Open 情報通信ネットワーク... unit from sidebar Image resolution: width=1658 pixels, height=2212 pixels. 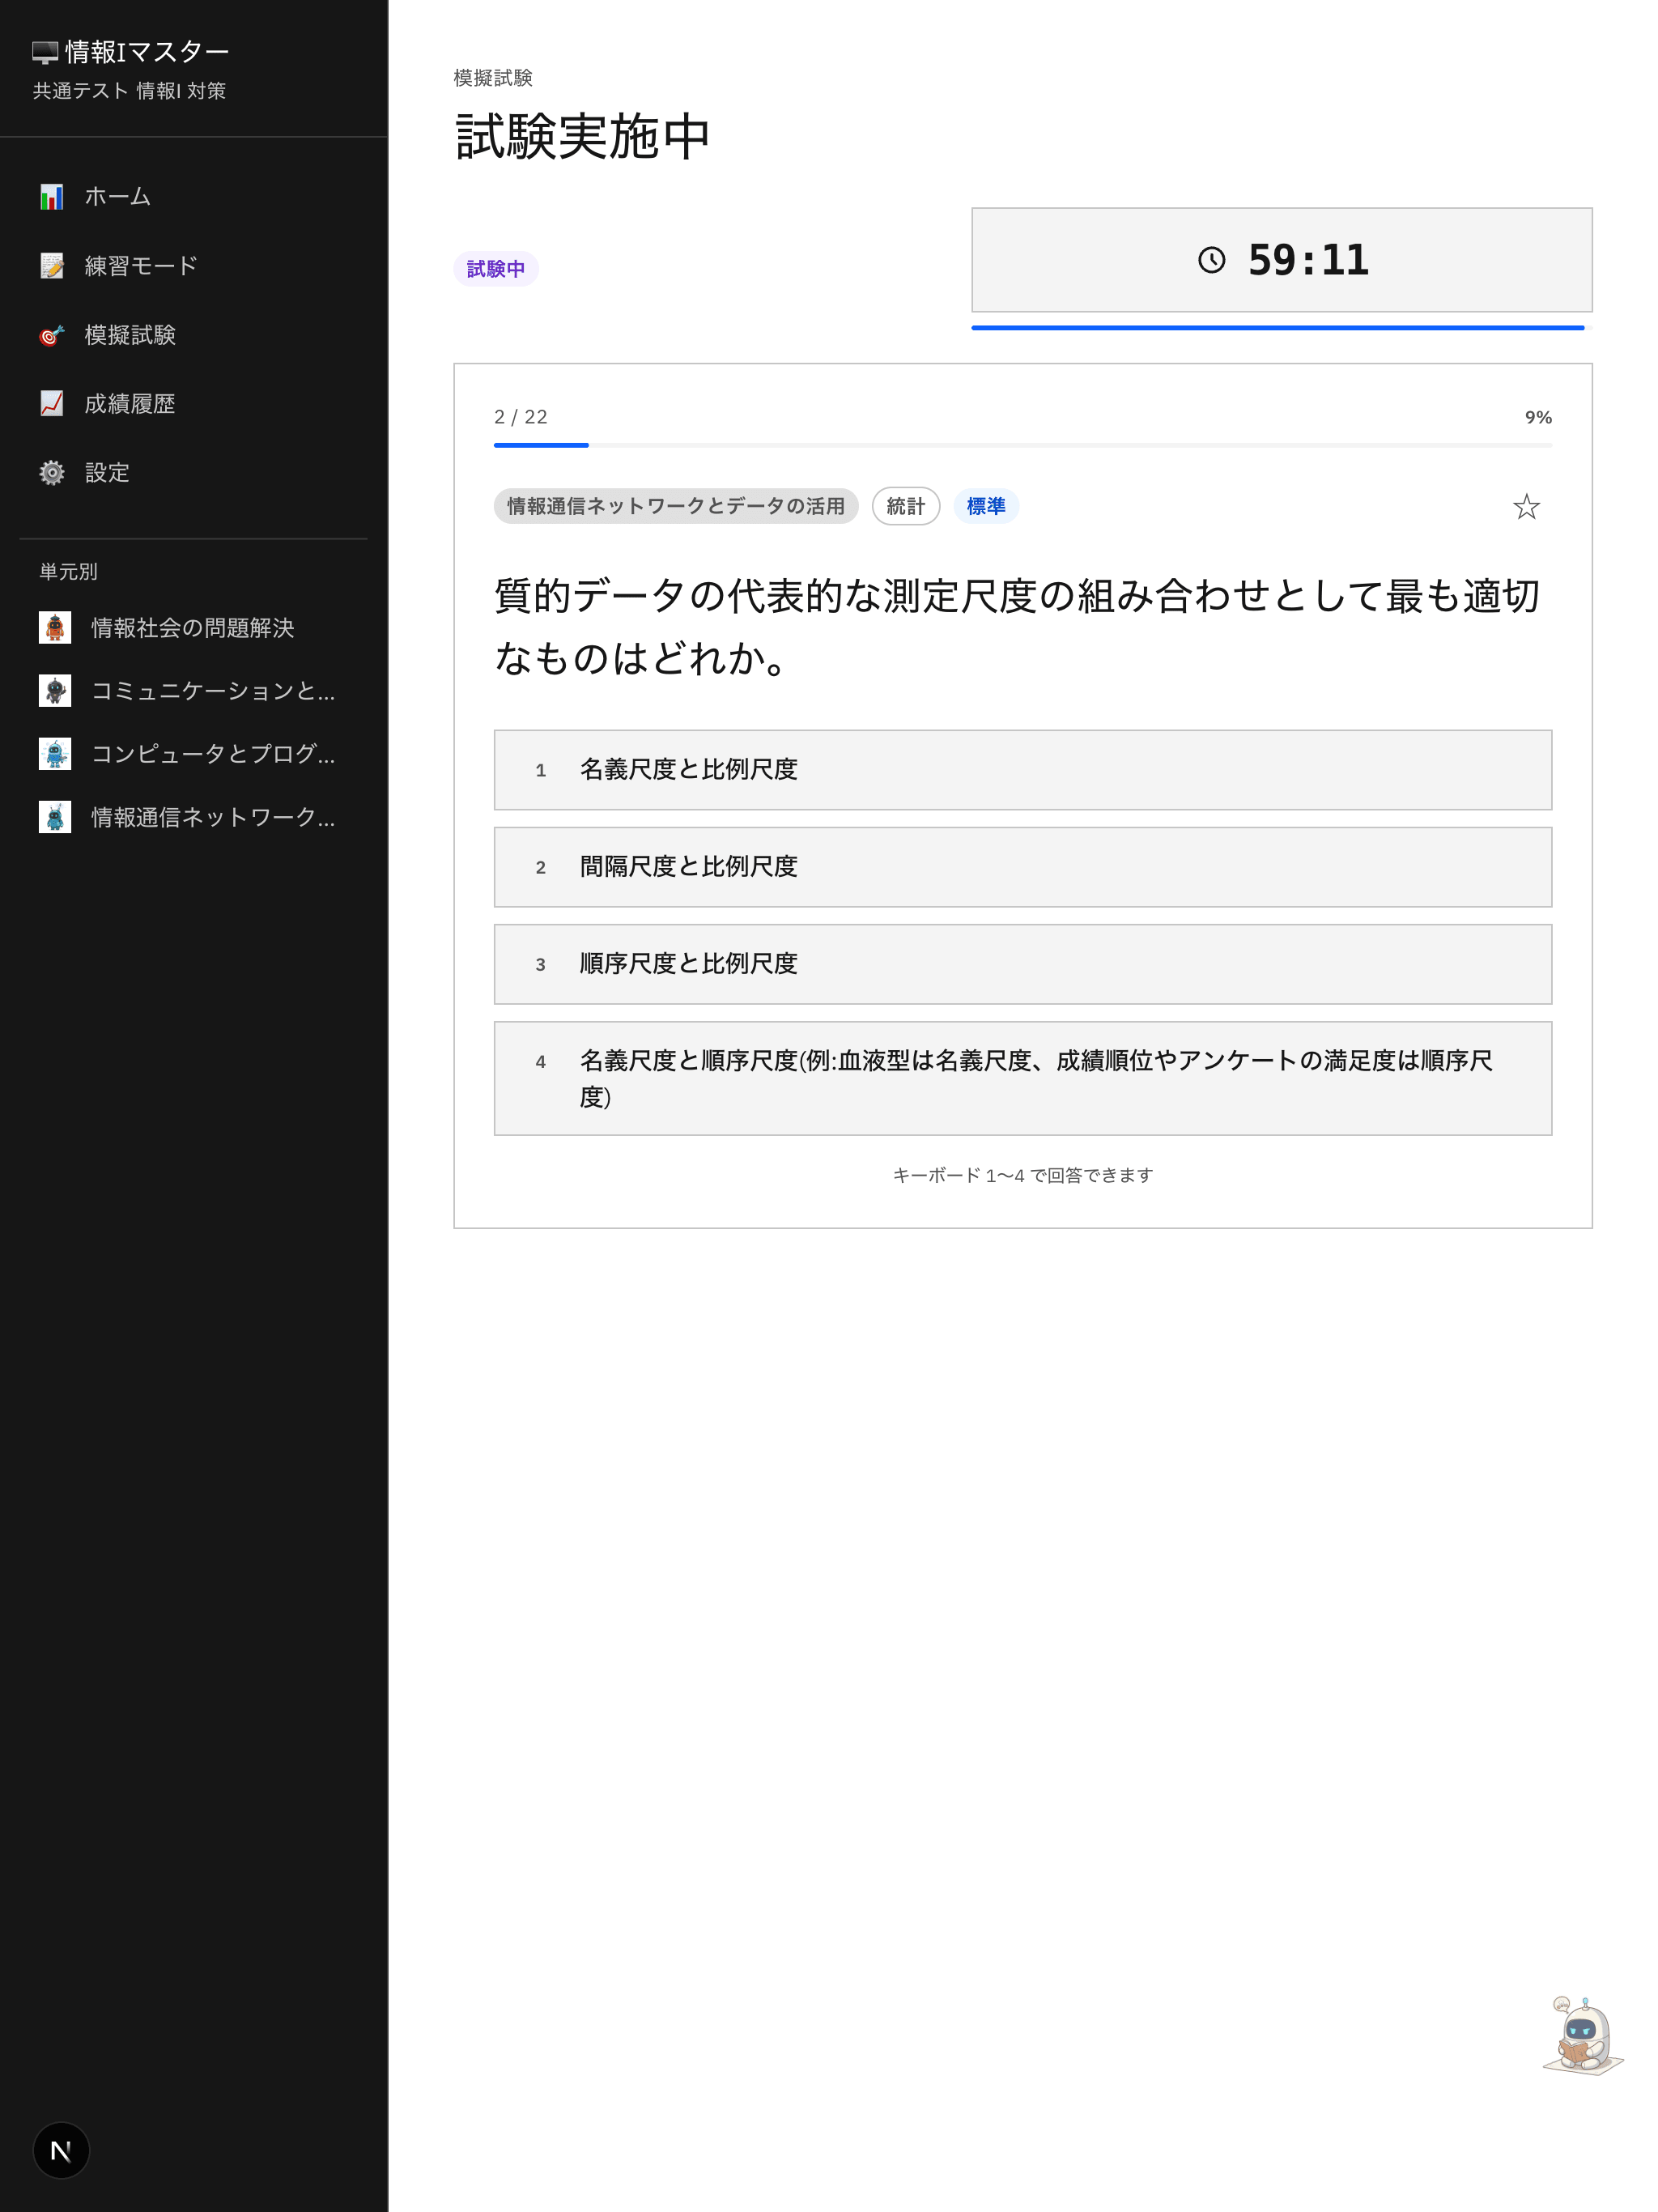(195, 818)
